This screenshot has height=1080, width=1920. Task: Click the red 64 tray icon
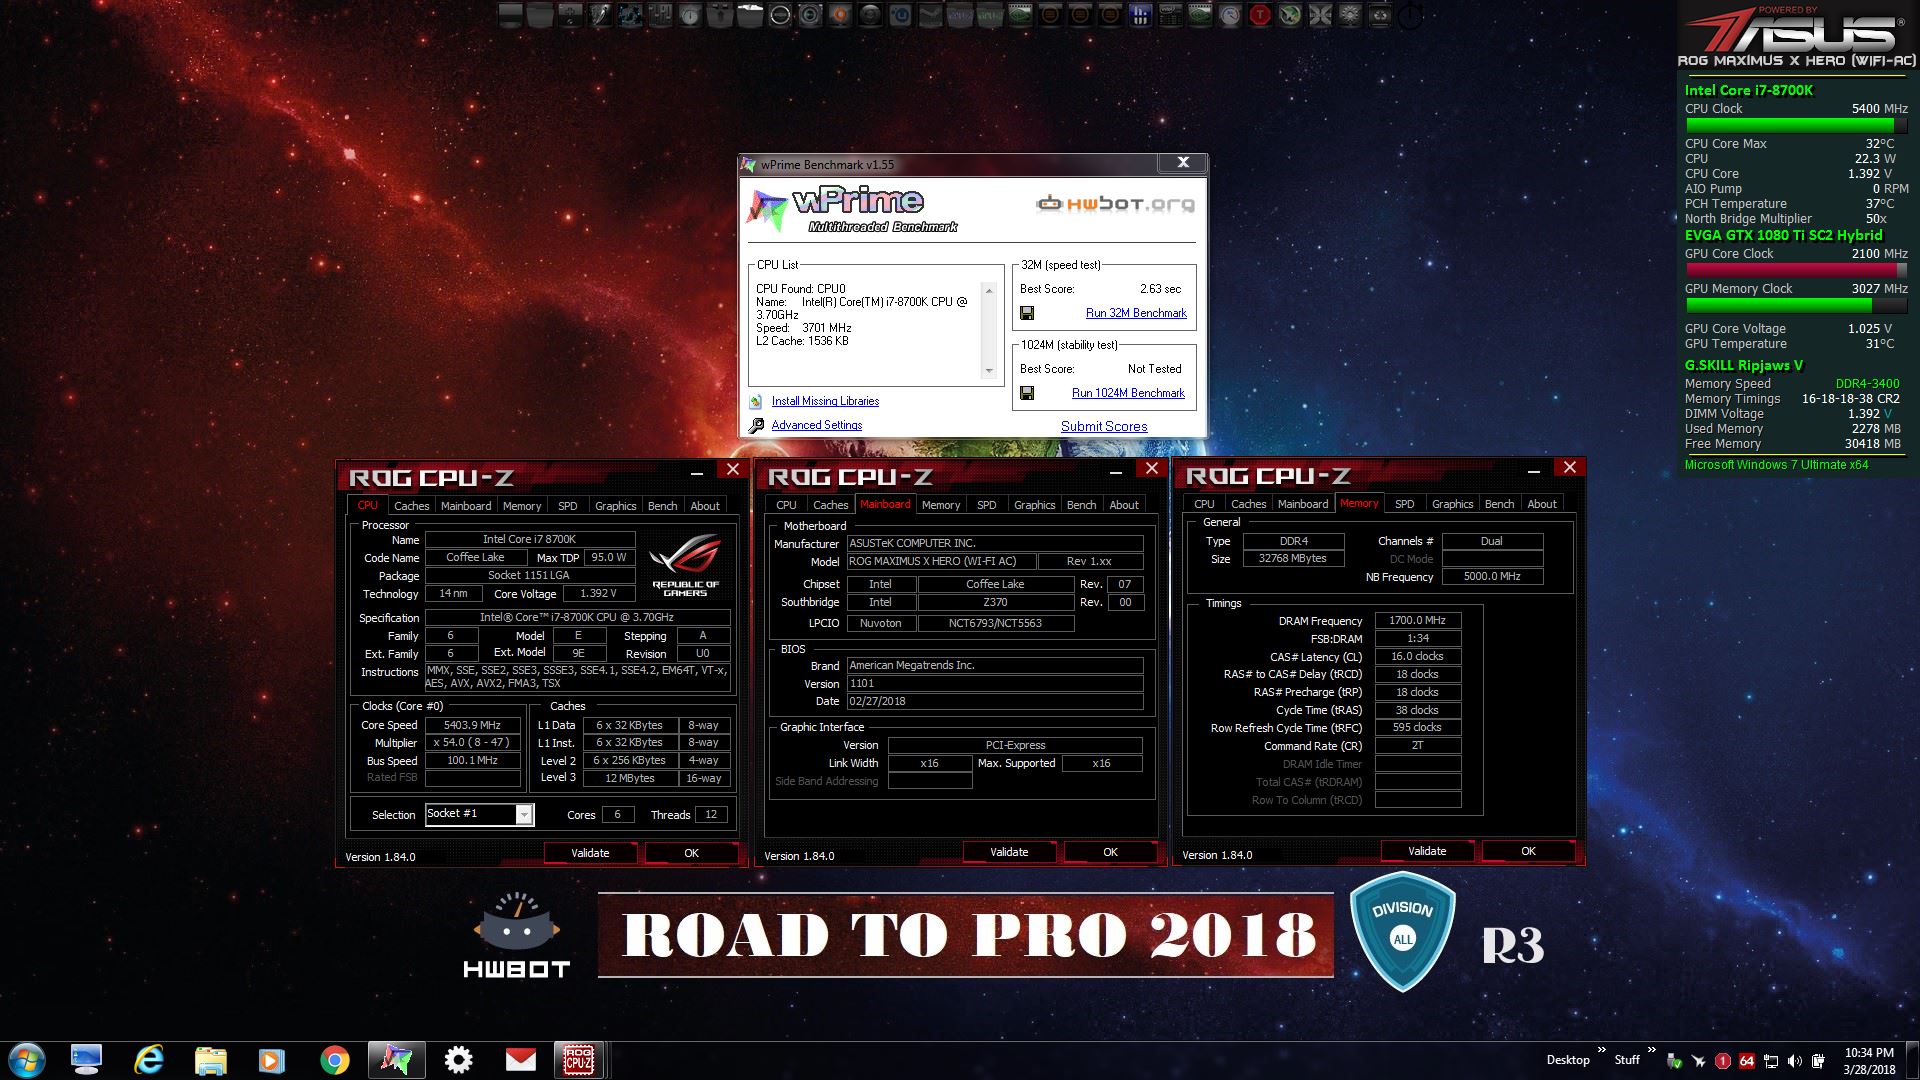point(1747,1061)
